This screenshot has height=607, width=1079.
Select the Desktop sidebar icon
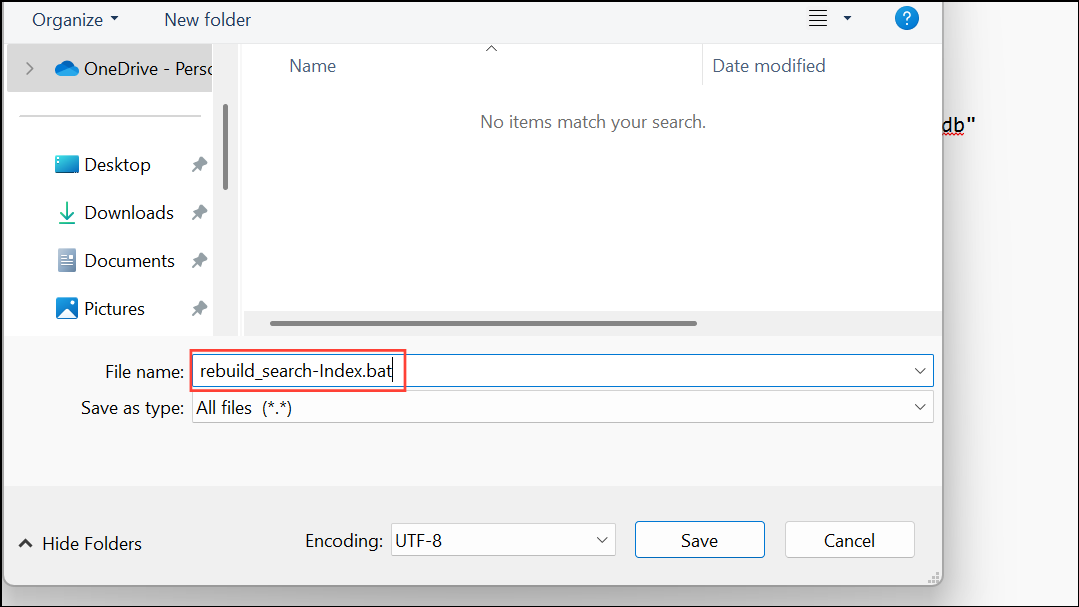(x=65, y=164)
